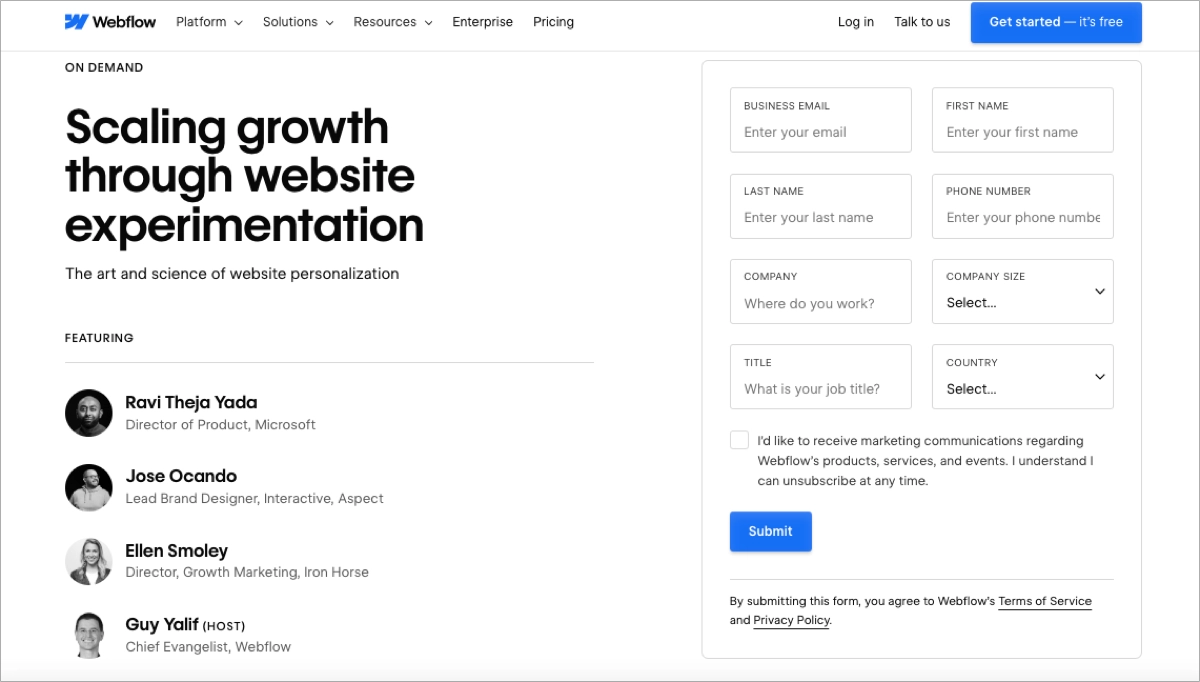This screenshot has width=1200, height=682.
Task: Open the Country dropdown chevron
Action: 1100,377
